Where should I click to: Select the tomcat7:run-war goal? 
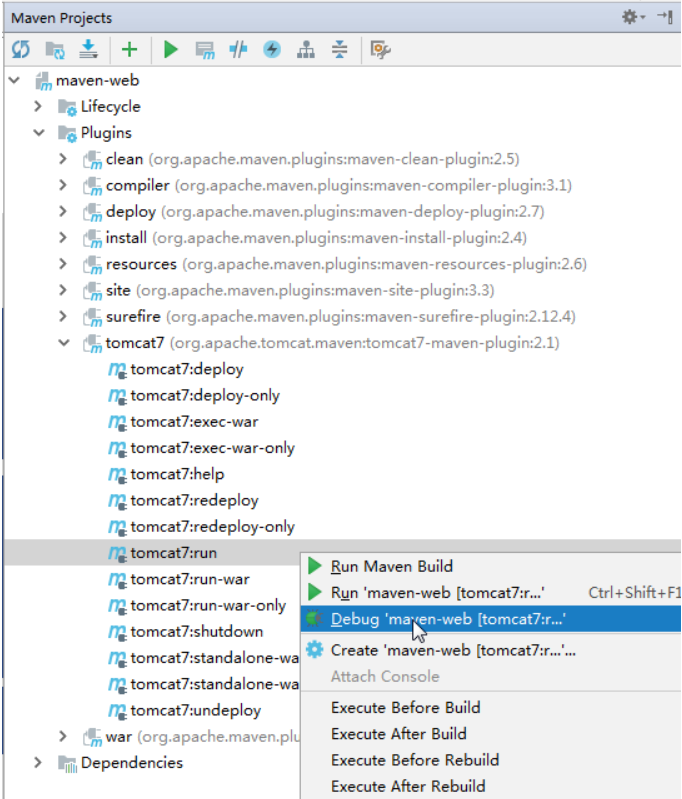click(190, 579)
